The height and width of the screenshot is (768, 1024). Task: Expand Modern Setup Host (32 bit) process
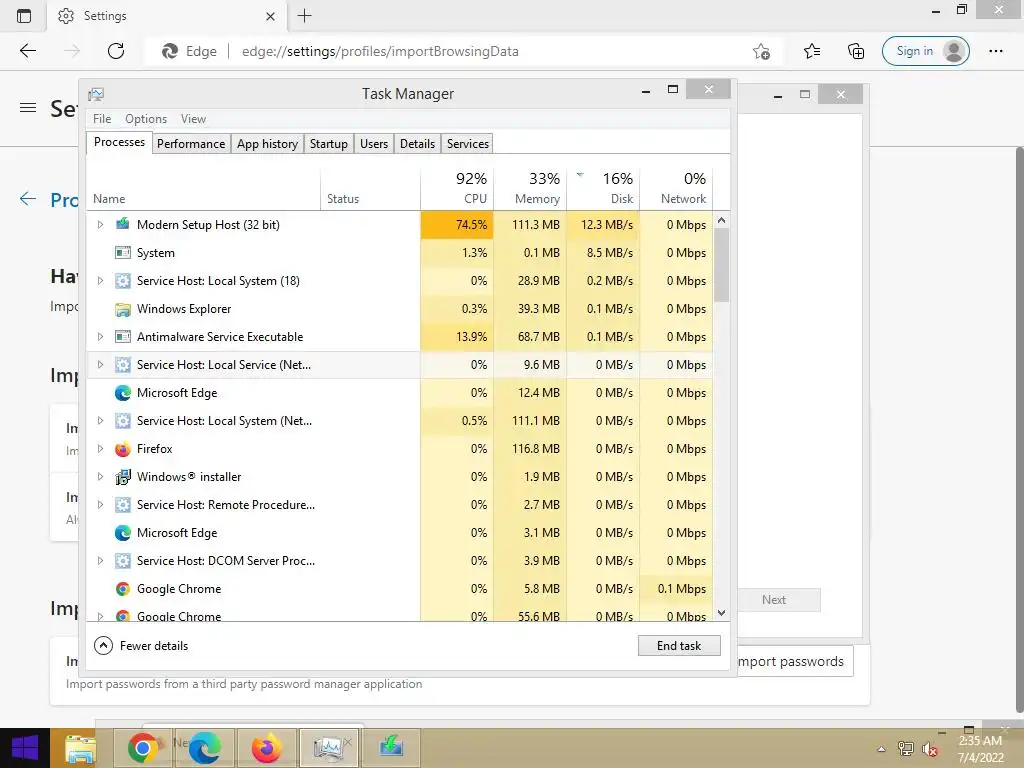100,225
